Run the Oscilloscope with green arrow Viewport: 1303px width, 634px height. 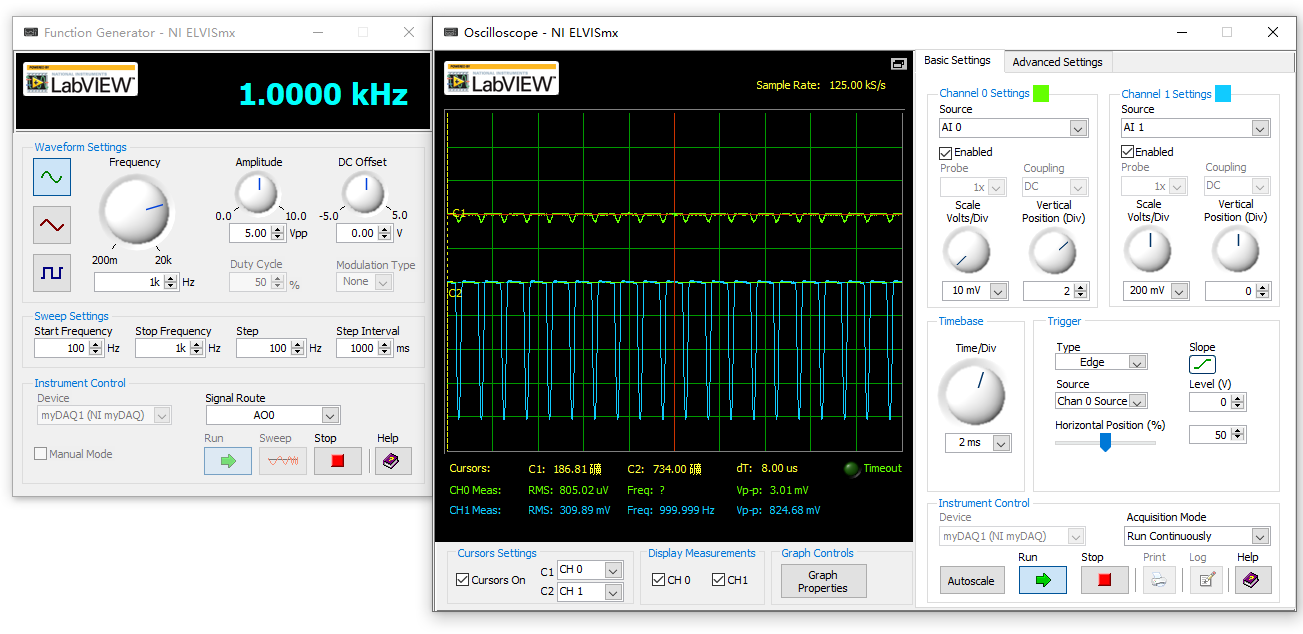(1043, 580)
